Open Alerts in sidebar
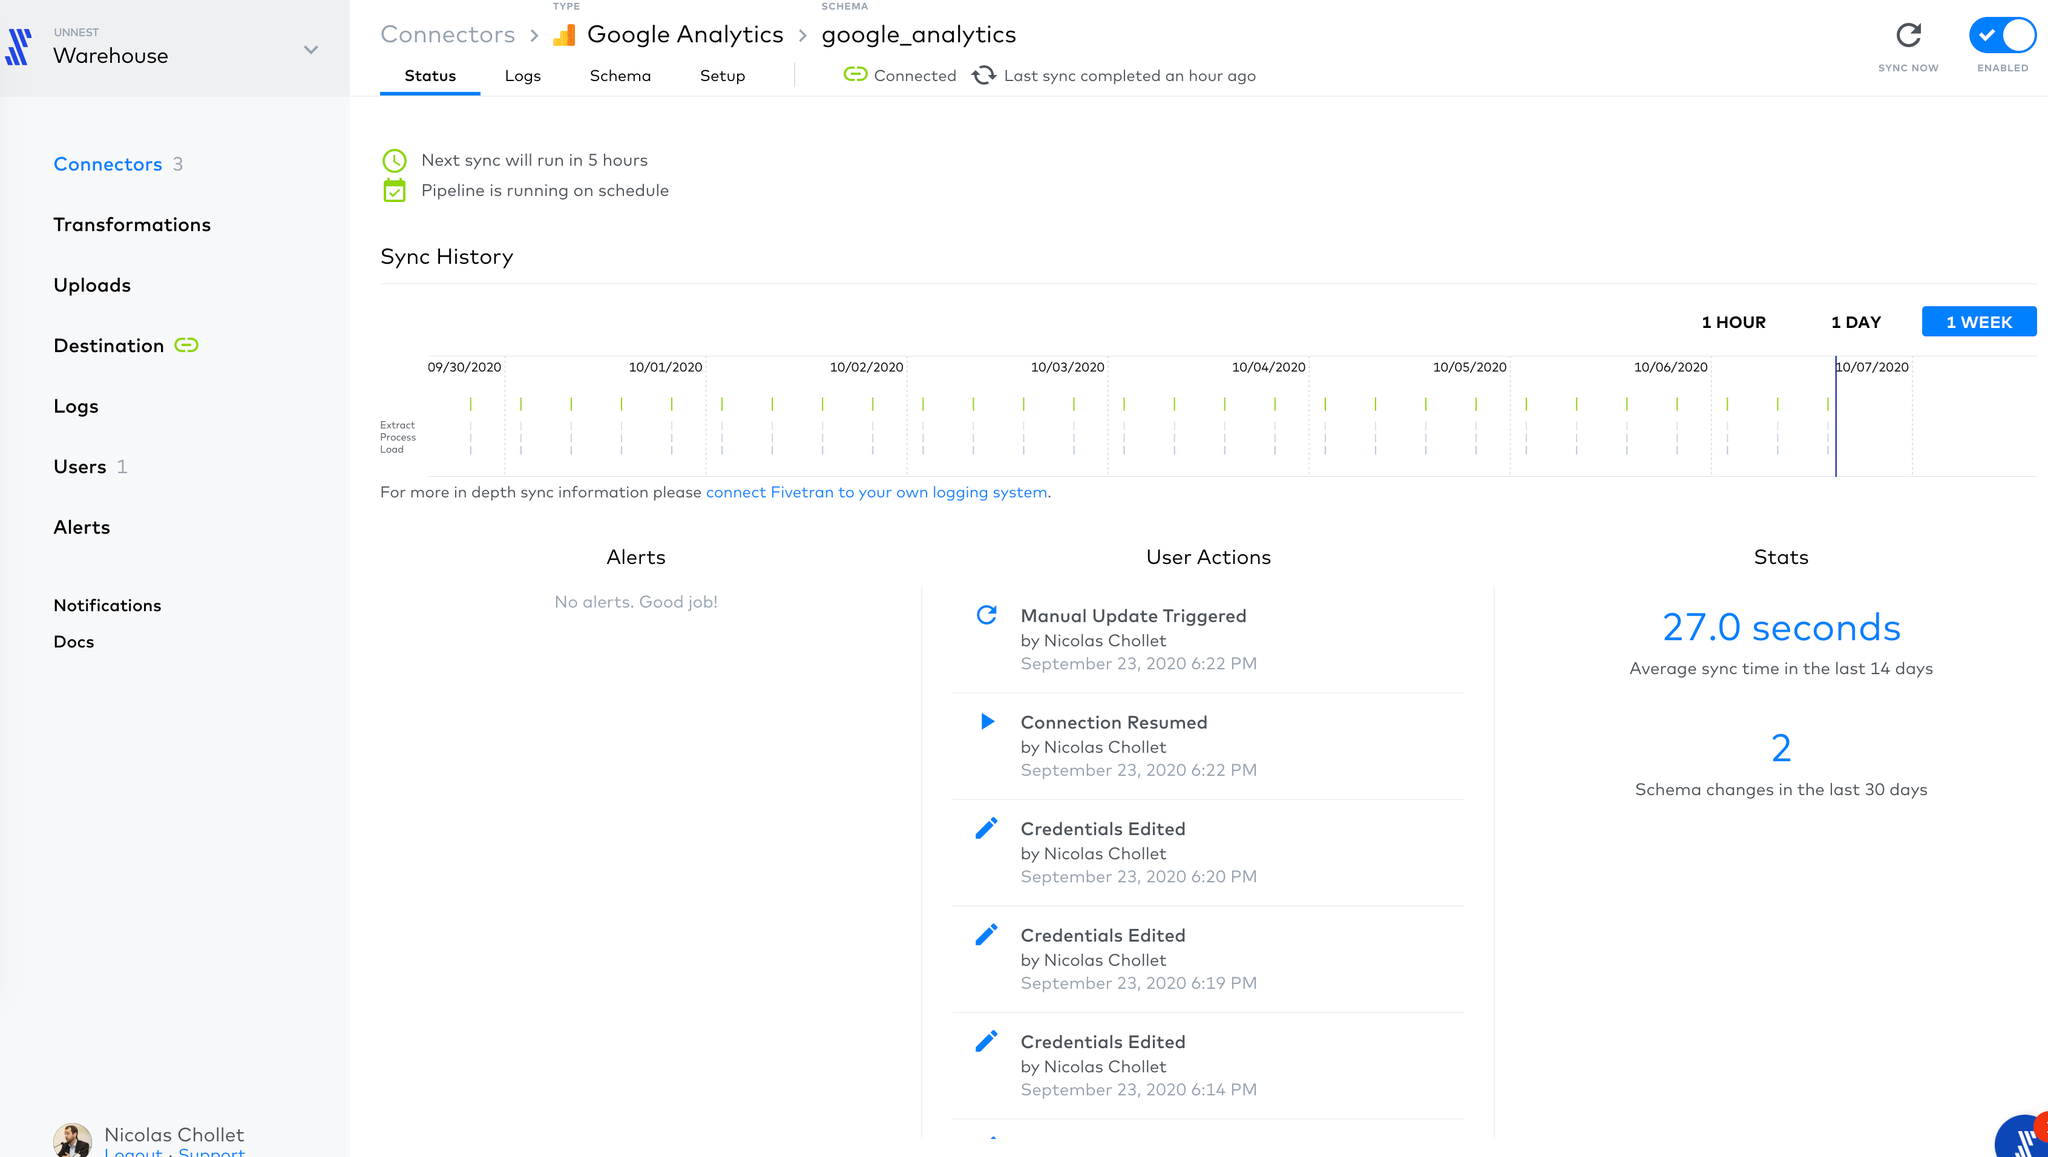This screenshot has width=2048, height=1157. [x=82, y=527]
